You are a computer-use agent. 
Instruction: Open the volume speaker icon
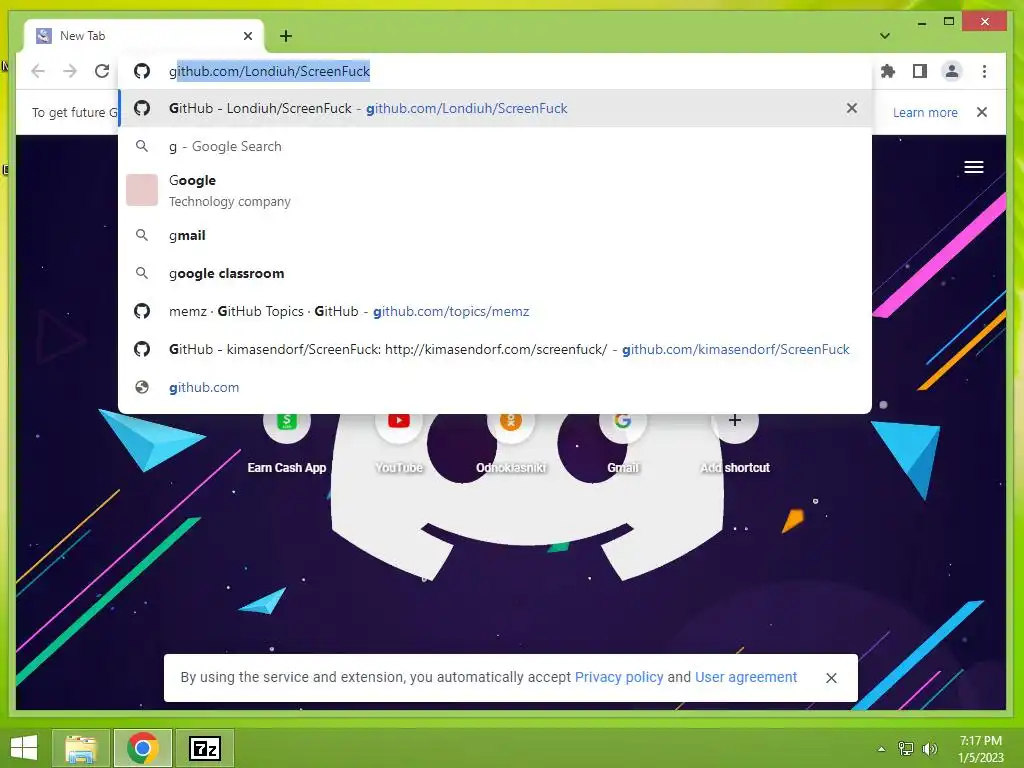tap(929, 749)
